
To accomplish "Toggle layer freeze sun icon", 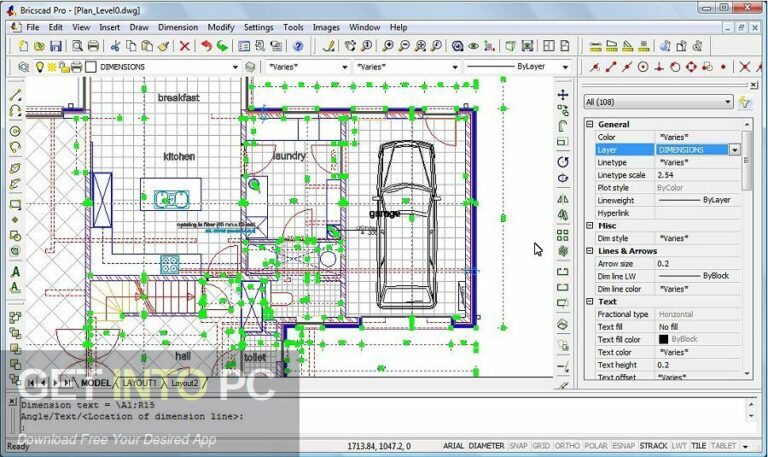I will pyautogui.click(x=52, y=67).
